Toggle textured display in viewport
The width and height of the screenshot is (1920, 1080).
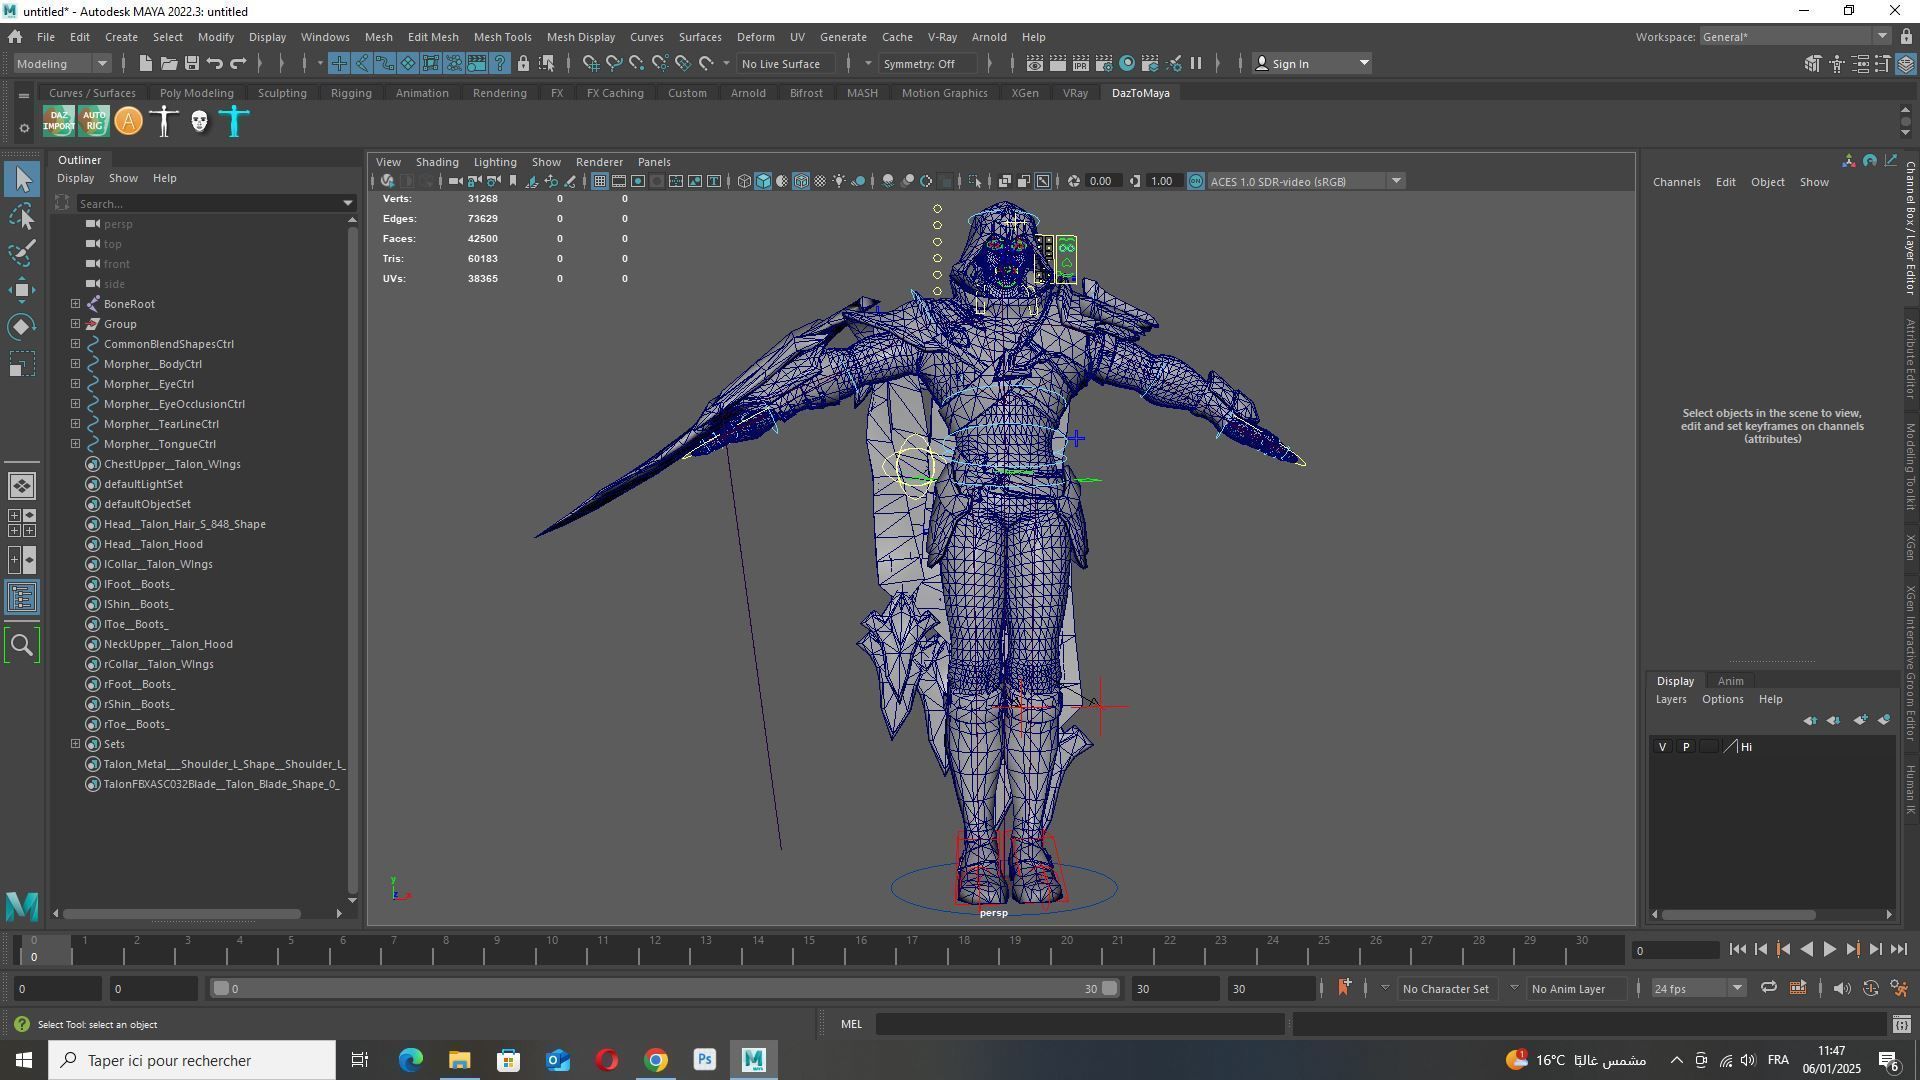pyautogui.click(x=821, y=181)
